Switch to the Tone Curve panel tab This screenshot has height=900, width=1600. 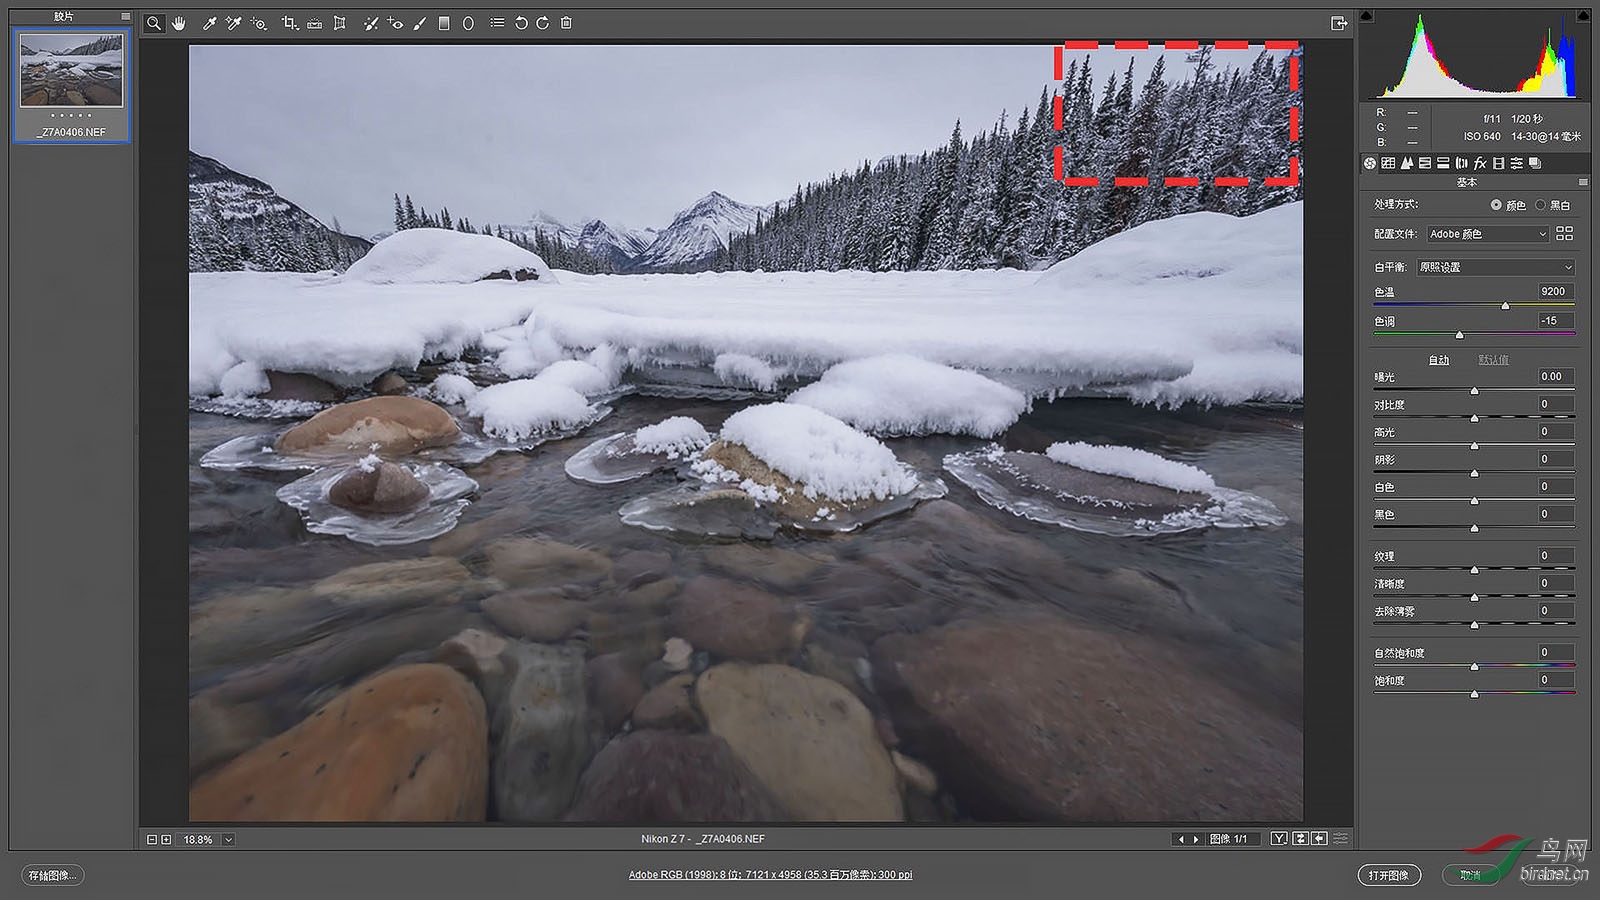pyautogui.click(x=1388, y=163)
